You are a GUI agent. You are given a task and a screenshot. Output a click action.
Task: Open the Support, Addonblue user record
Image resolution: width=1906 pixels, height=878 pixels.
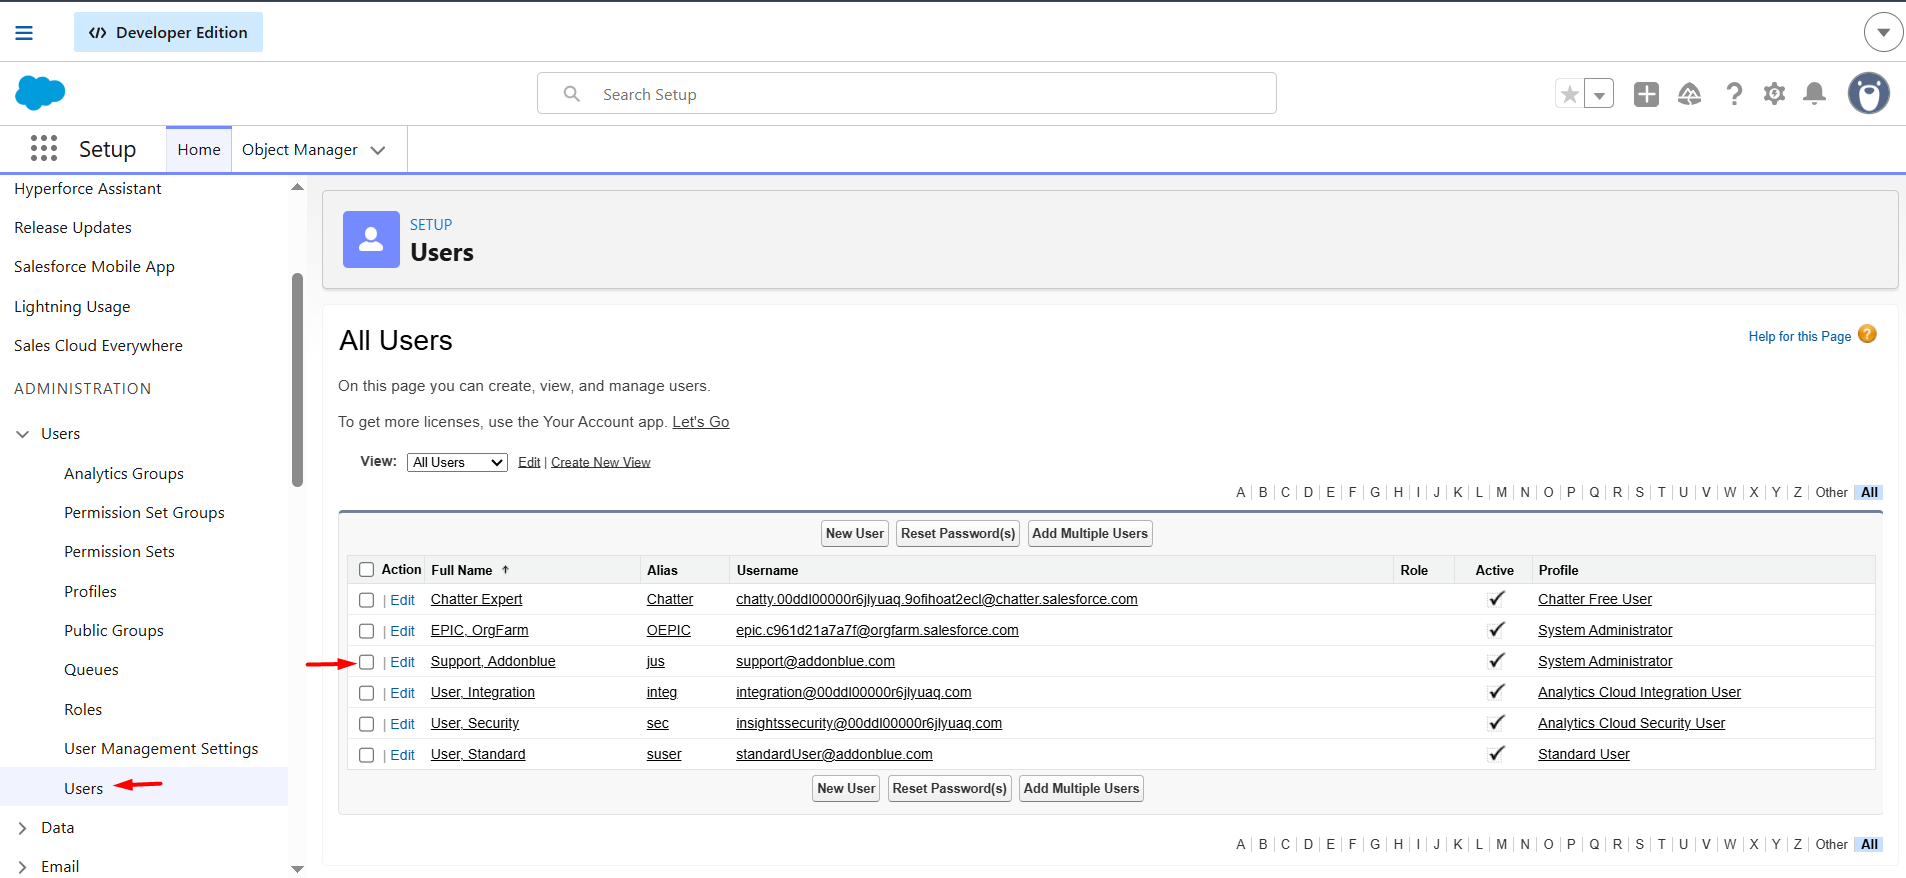pyautogui.click(x=493, y=662)
